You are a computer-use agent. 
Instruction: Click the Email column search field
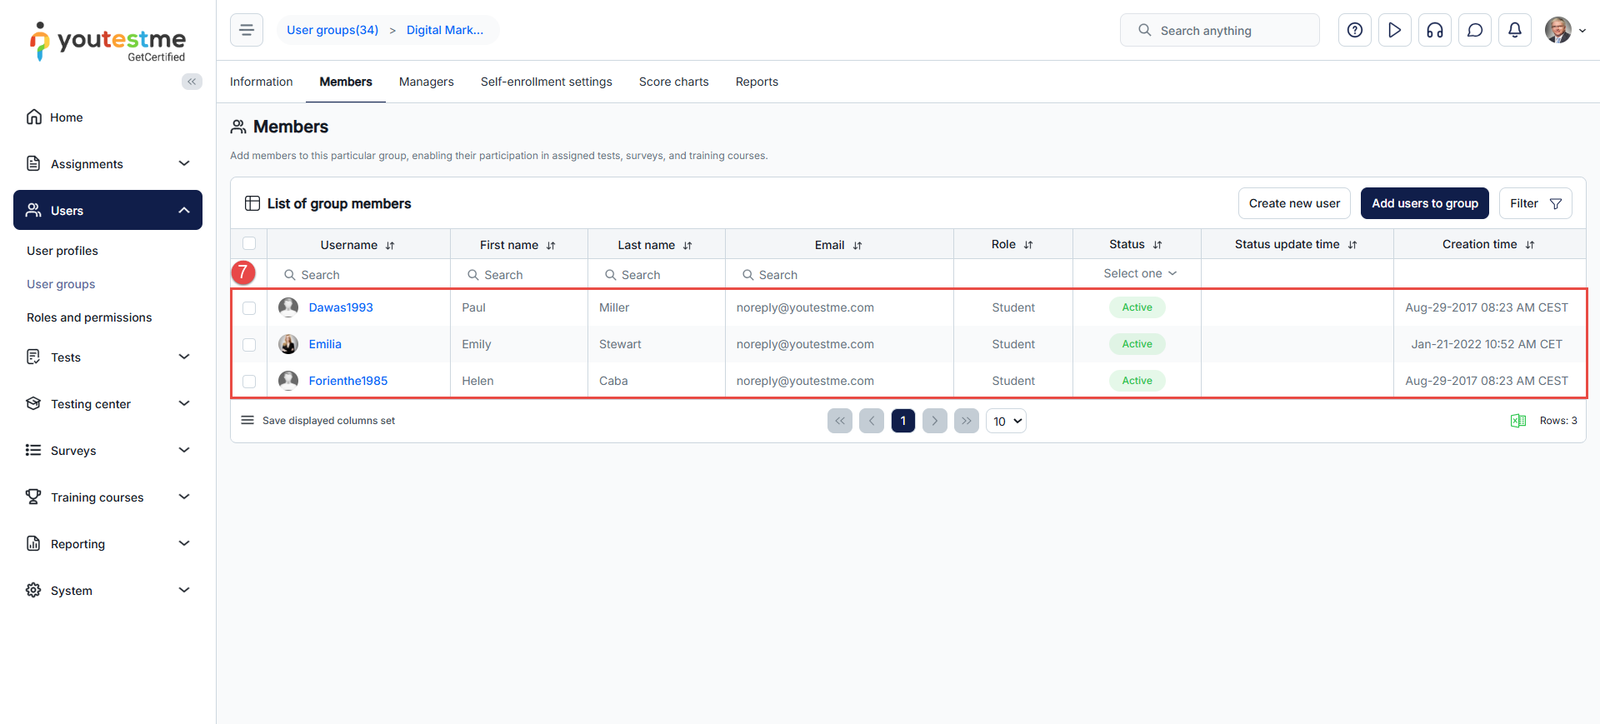coord(840,275)
